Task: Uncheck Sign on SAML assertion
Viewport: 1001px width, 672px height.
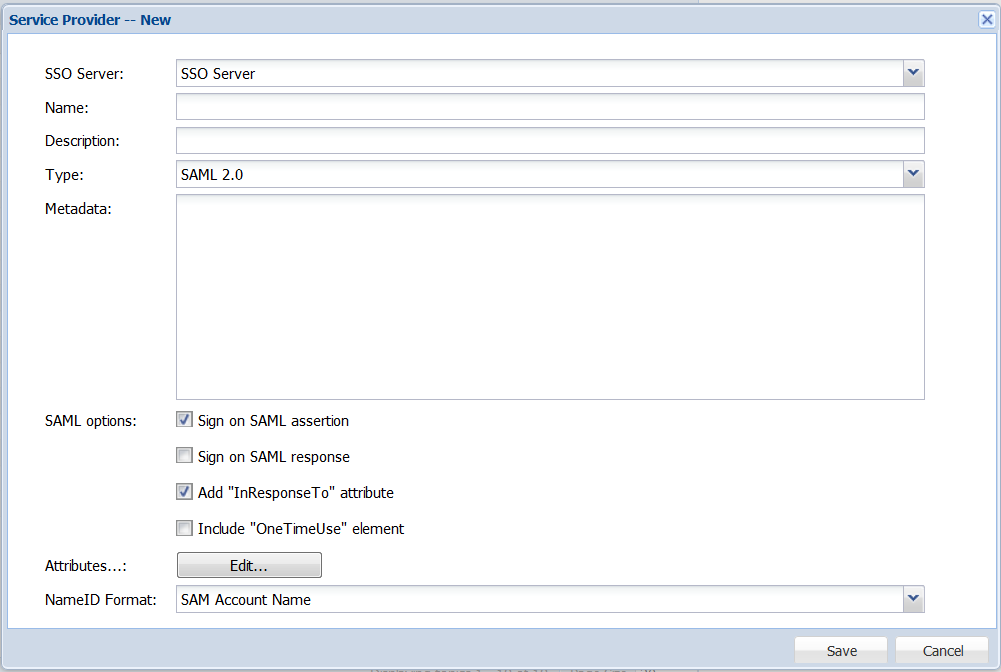Action: pyautogui.click(x=184, y=420)
